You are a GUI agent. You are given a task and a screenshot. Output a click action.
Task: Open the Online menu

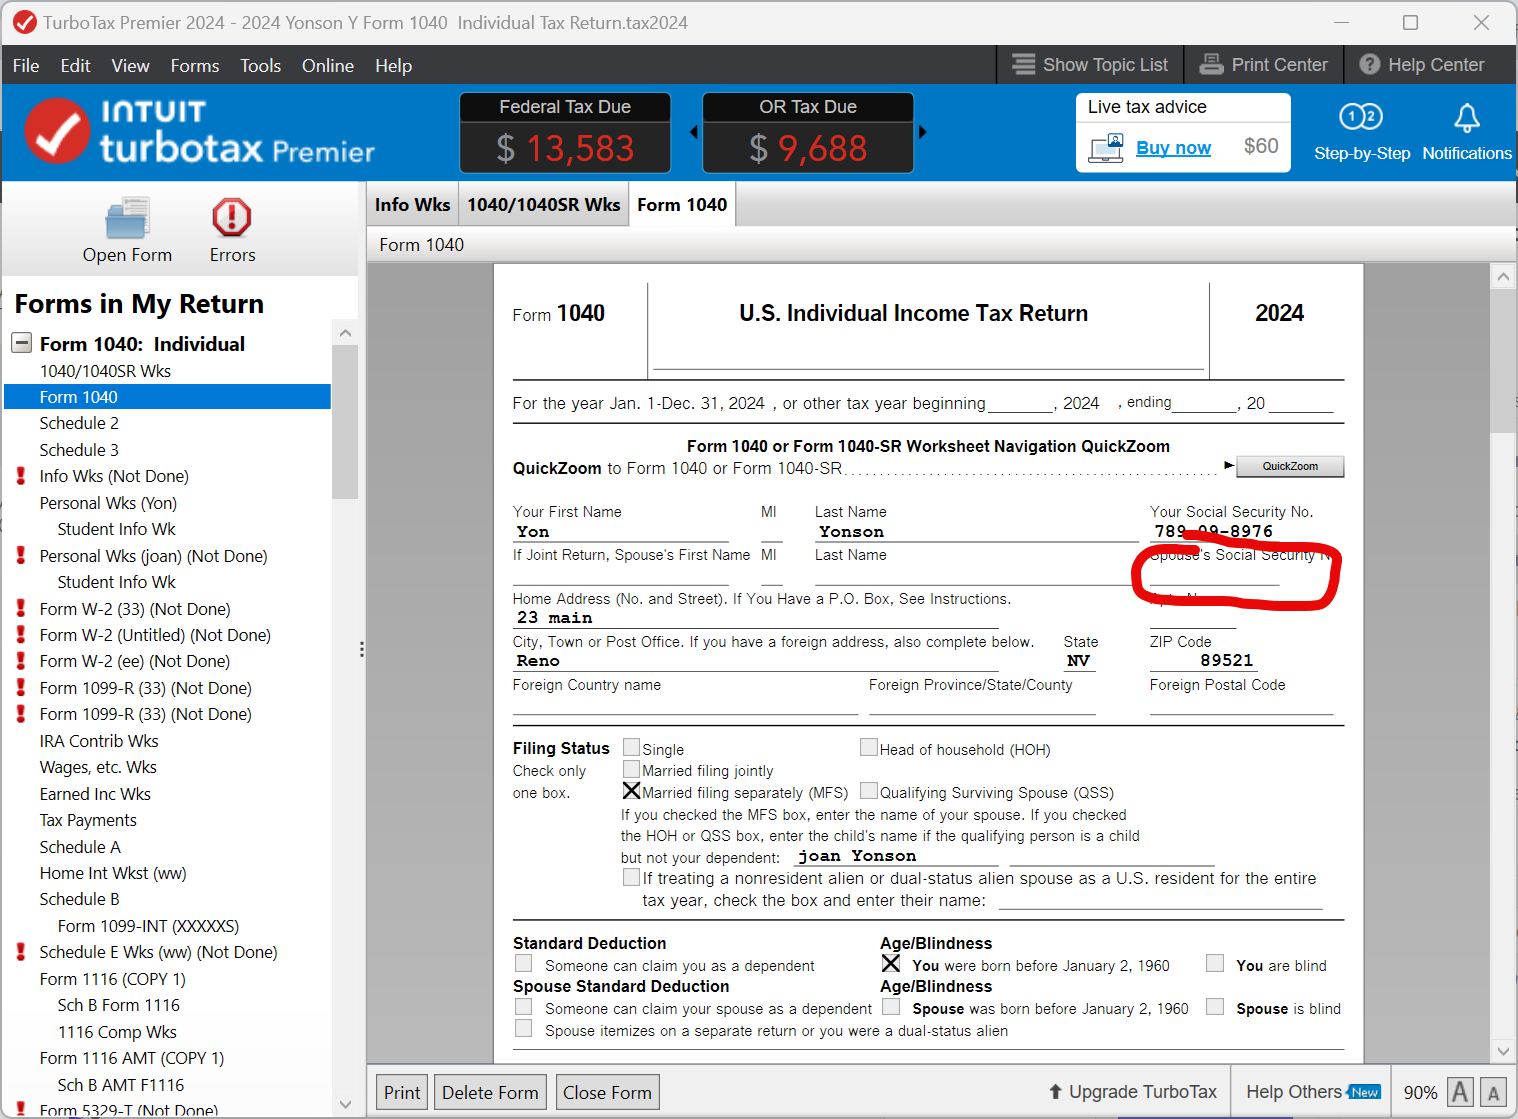[x=328, y=65]
